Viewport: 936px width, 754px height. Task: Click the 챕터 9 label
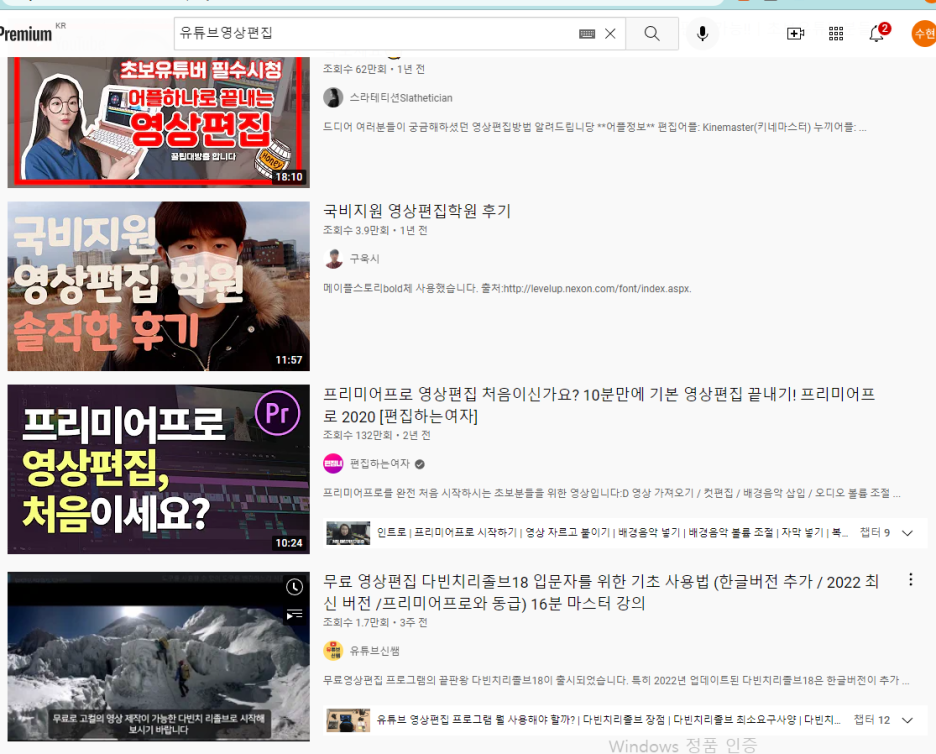pyautogui.click(x=875, y=533)
